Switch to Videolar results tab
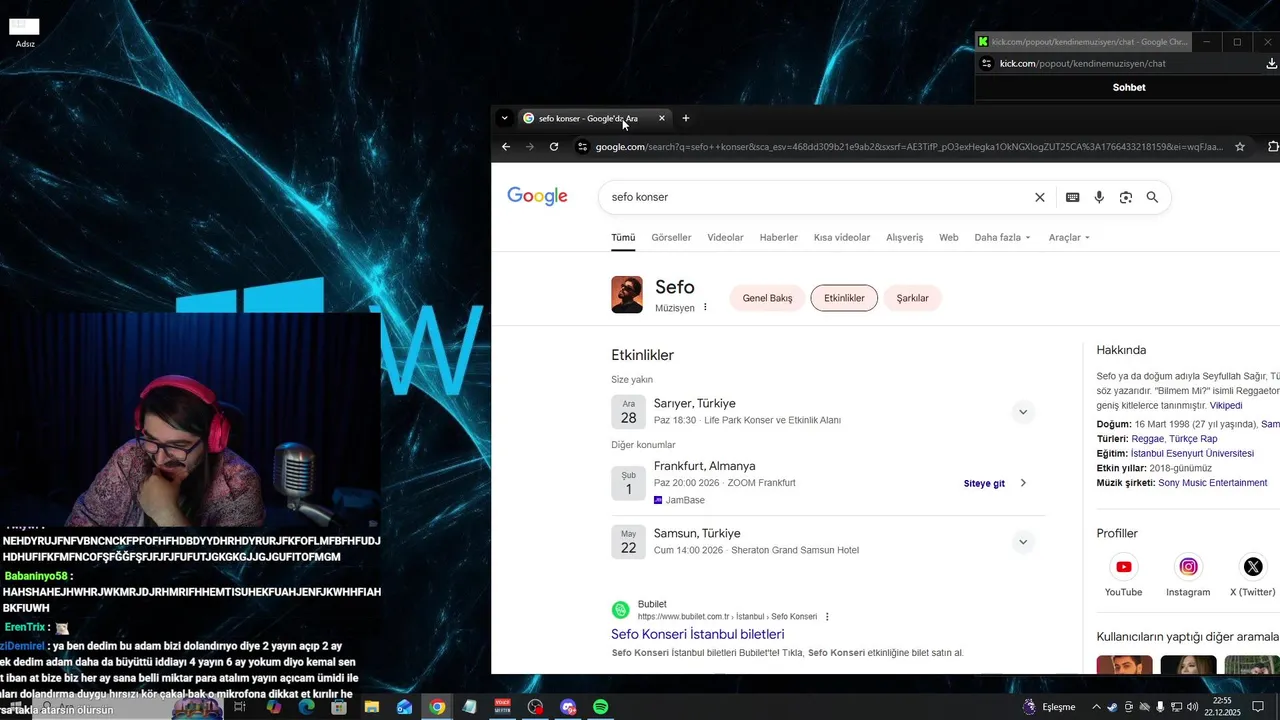The image size is (1280, 720). point(725,238)
